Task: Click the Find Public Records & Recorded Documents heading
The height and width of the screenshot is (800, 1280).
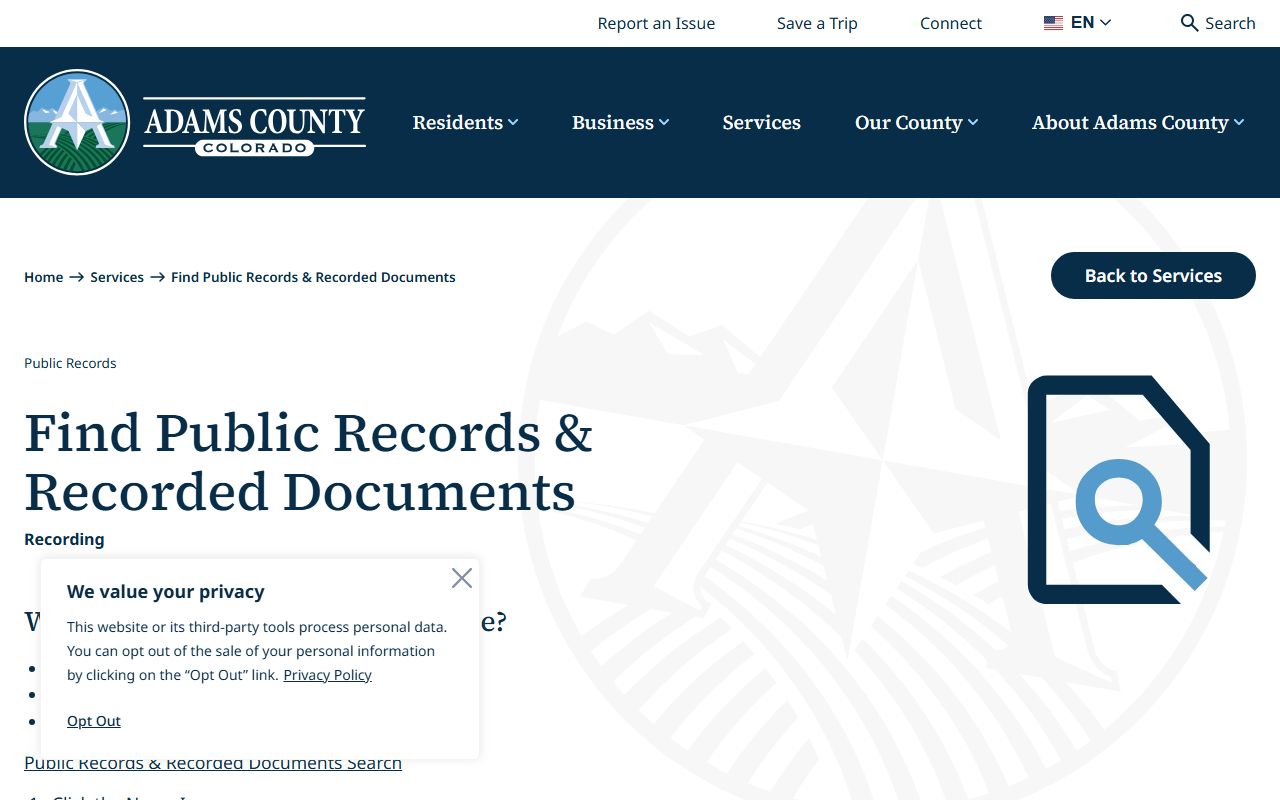Action: [x=308, y=462]
